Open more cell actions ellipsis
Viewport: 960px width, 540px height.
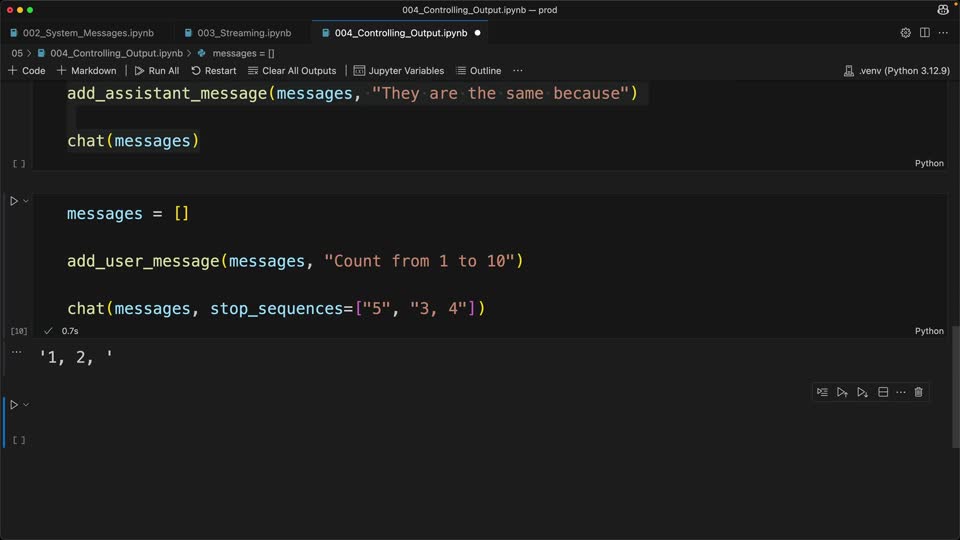coord(901,392)
